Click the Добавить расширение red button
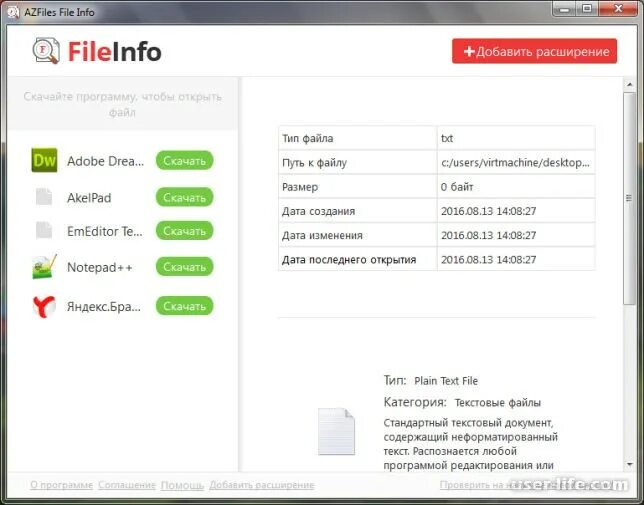The width and height of the screenshot is (644, 505). (534, 51)
